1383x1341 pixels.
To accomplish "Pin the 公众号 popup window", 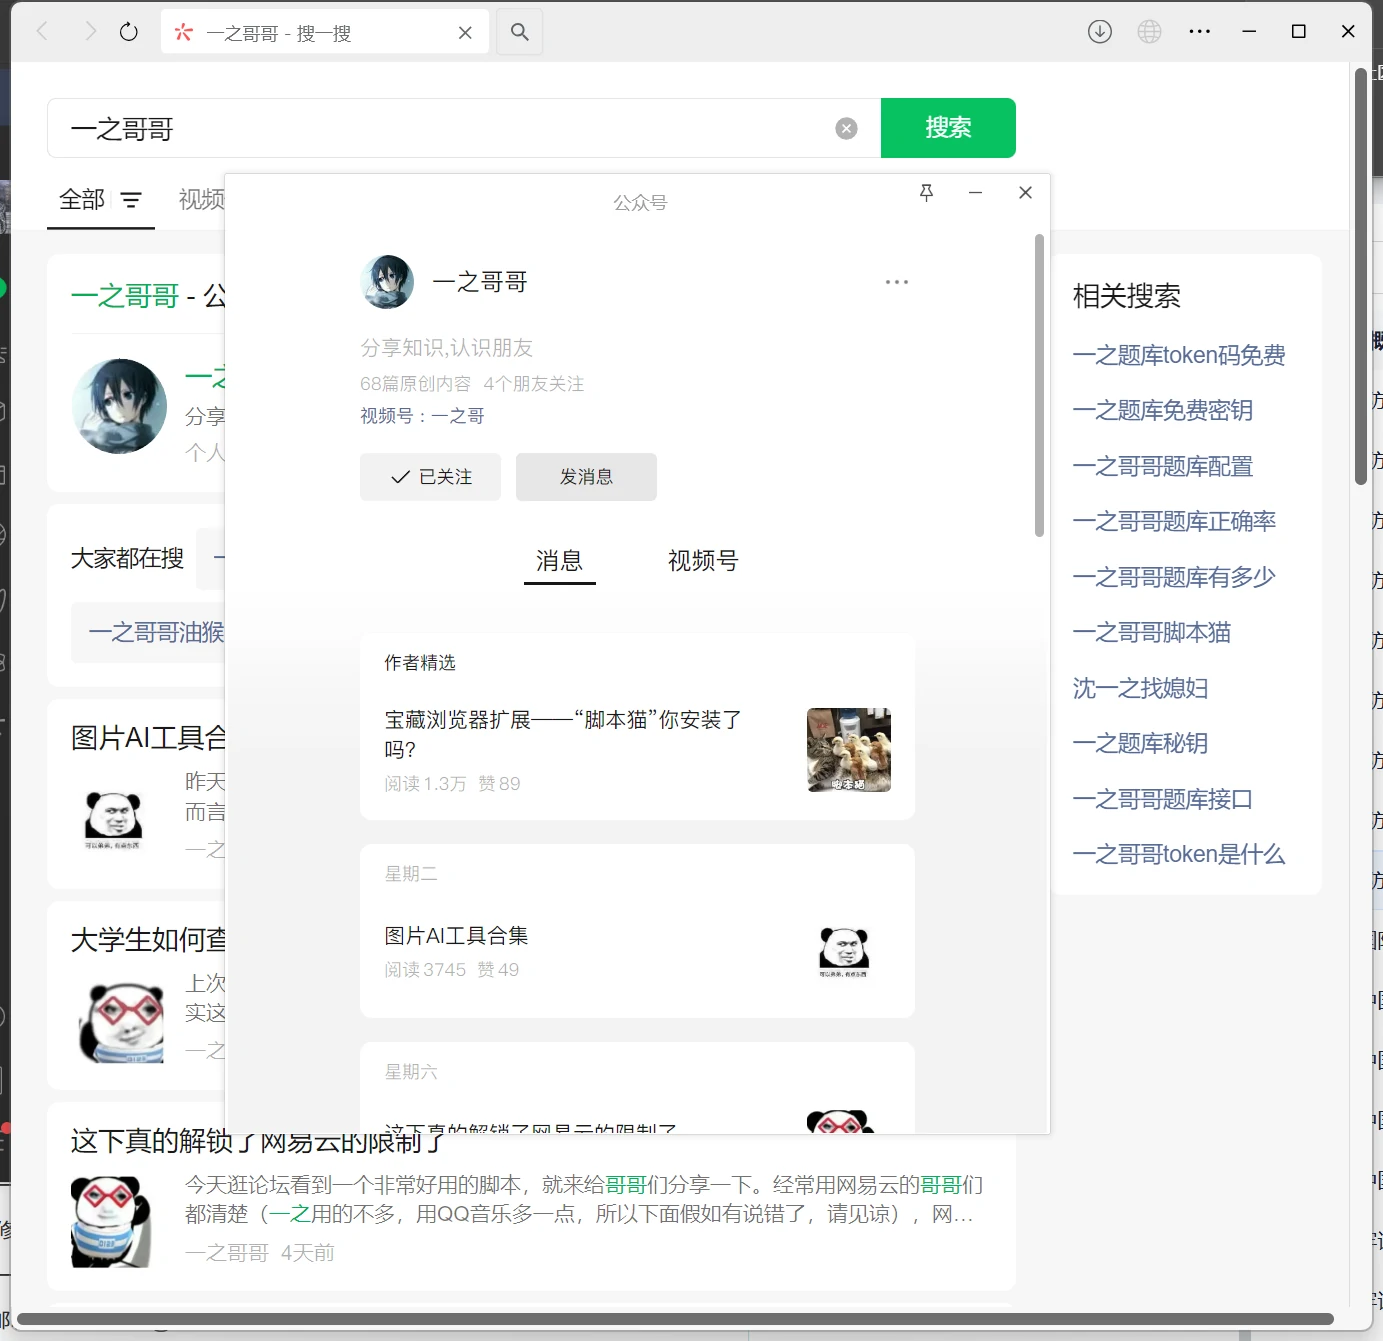I will click(x=926, y=193).
